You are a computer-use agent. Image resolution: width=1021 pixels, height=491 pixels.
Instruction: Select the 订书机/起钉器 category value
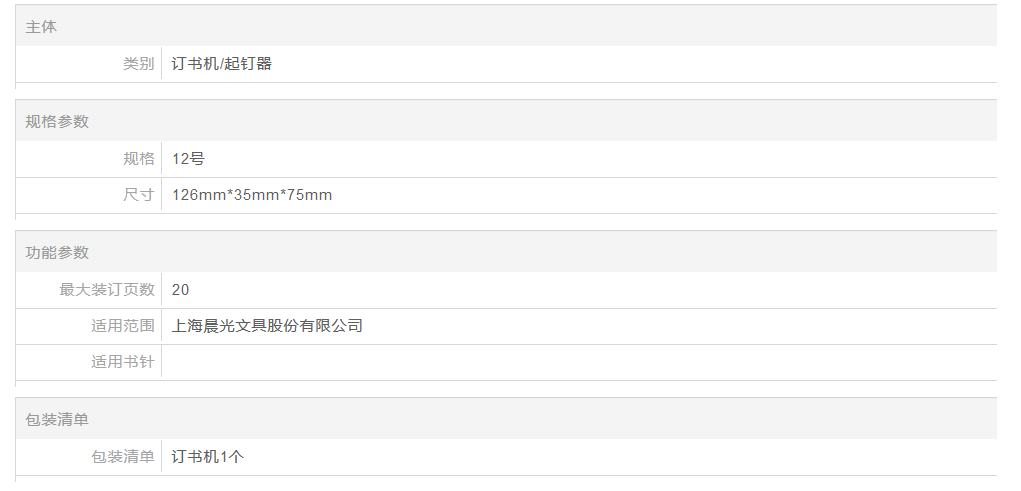pos(222,64)
